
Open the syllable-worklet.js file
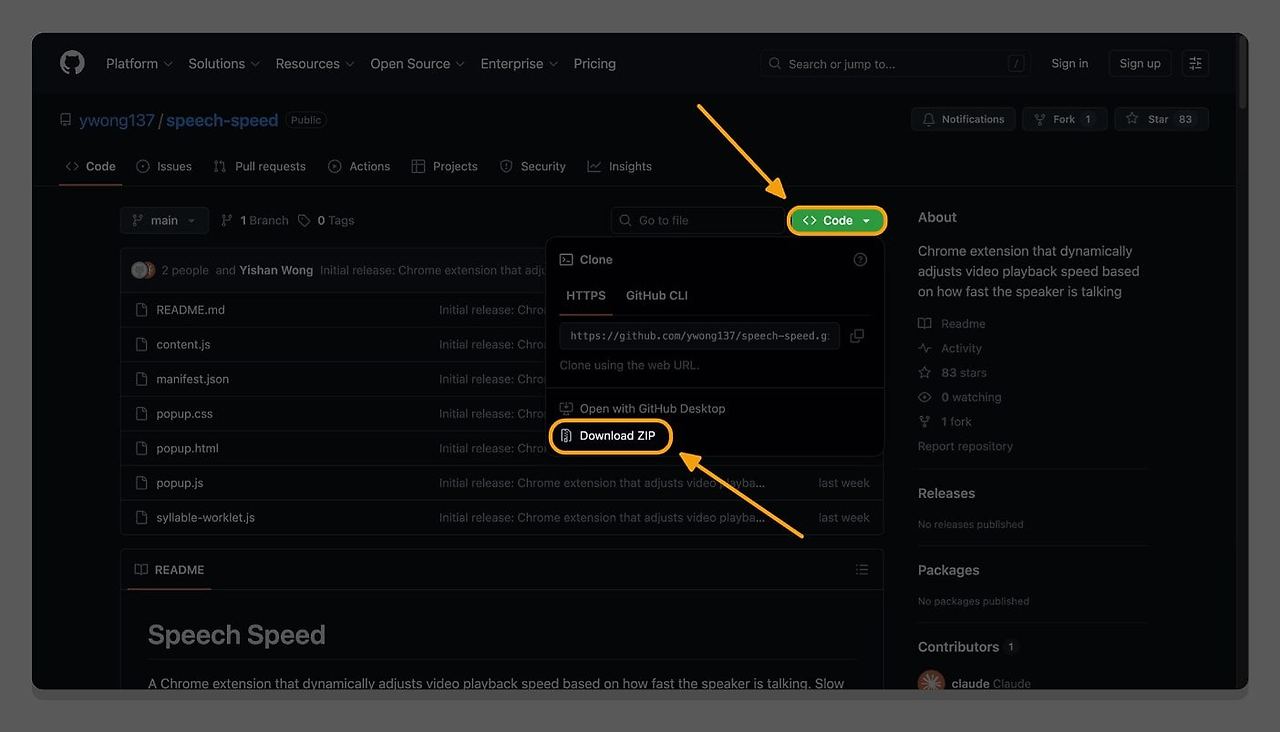205,517
